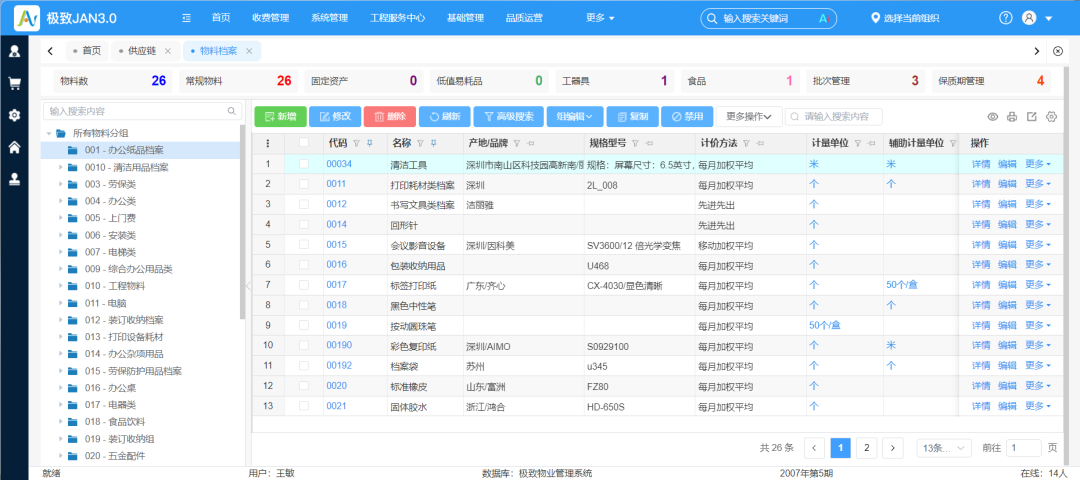Click the 请输入搜索内容 table search field
1080x480 pixels.
coord(834,116)
